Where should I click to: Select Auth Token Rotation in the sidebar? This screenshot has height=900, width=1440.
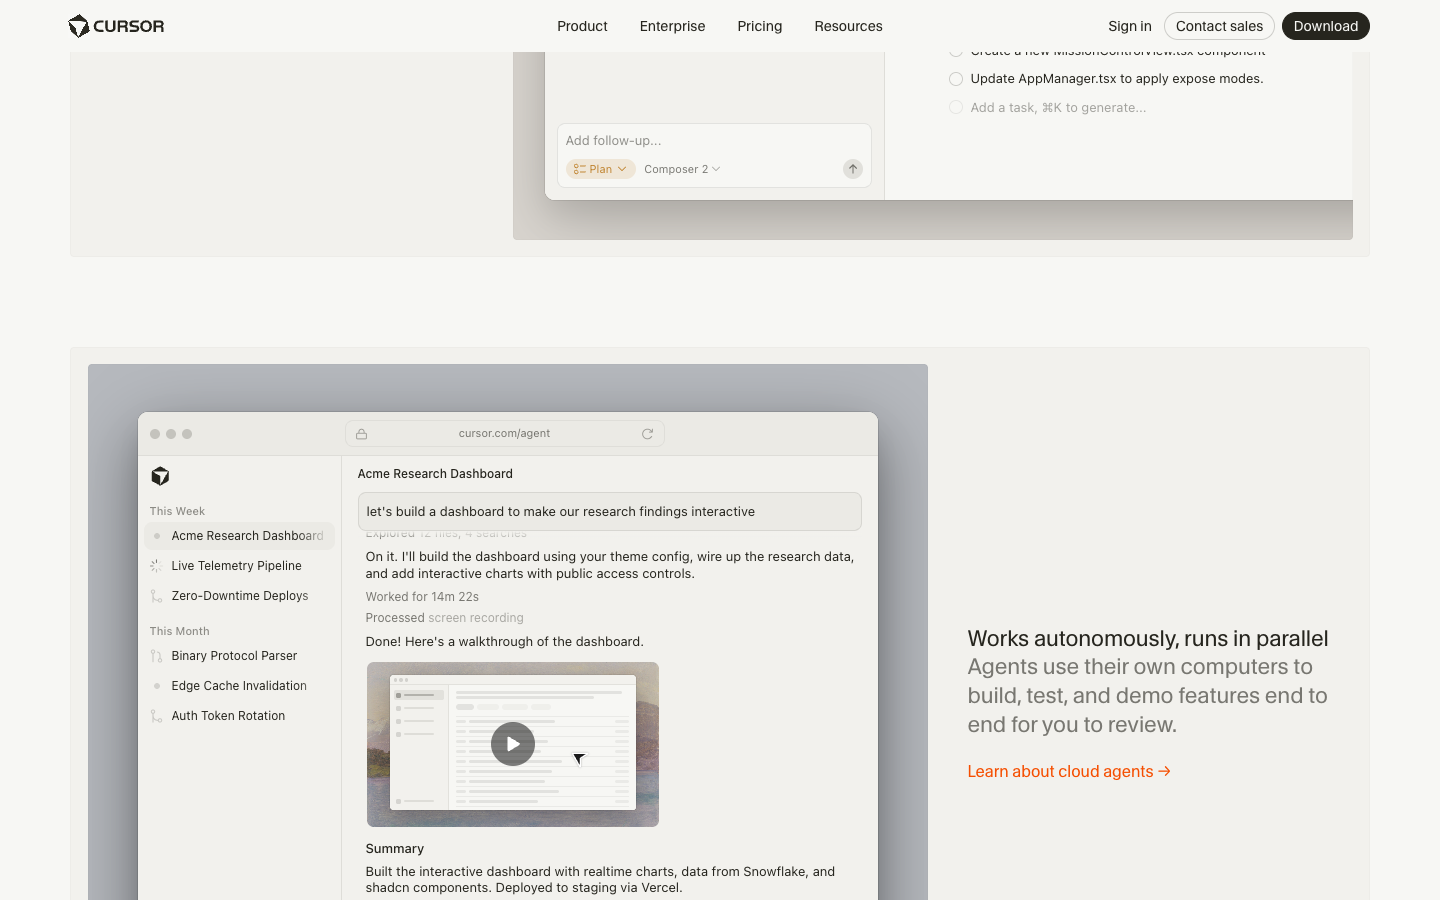(239, 716)
